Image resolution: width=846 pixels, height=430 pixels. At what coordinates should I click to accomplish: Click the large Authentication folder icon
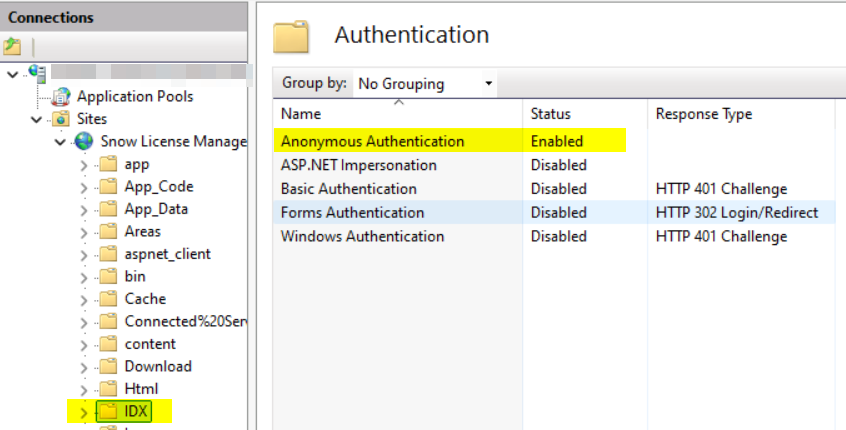pos(291,35)
